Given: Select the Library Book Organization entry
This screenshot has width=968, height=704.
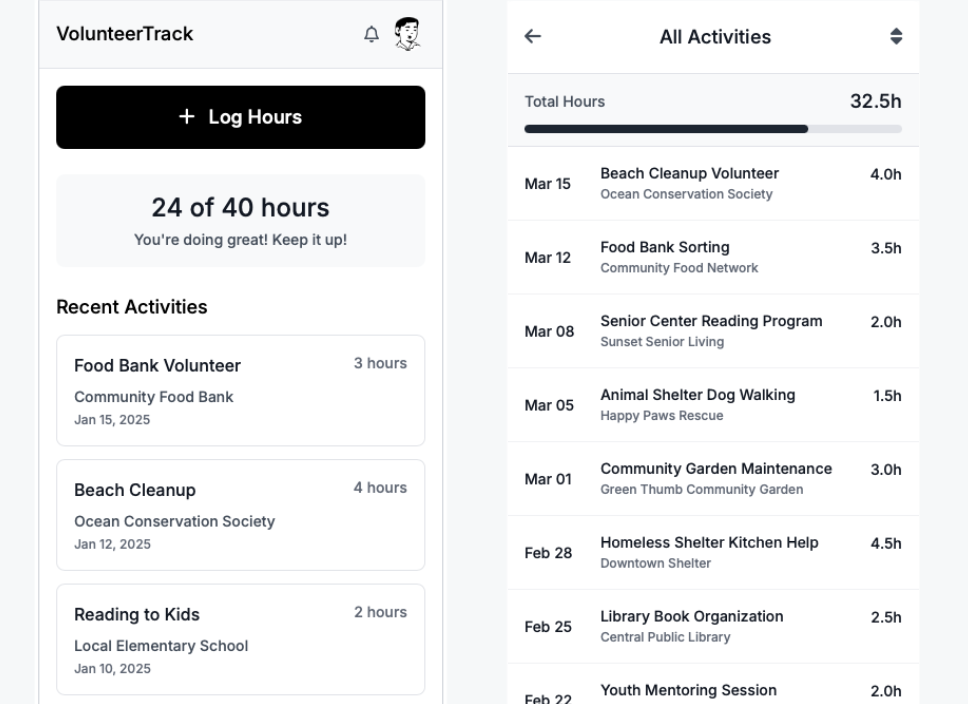Looking at the screenshot, I should pyautogui.click(x=713, y=626).
